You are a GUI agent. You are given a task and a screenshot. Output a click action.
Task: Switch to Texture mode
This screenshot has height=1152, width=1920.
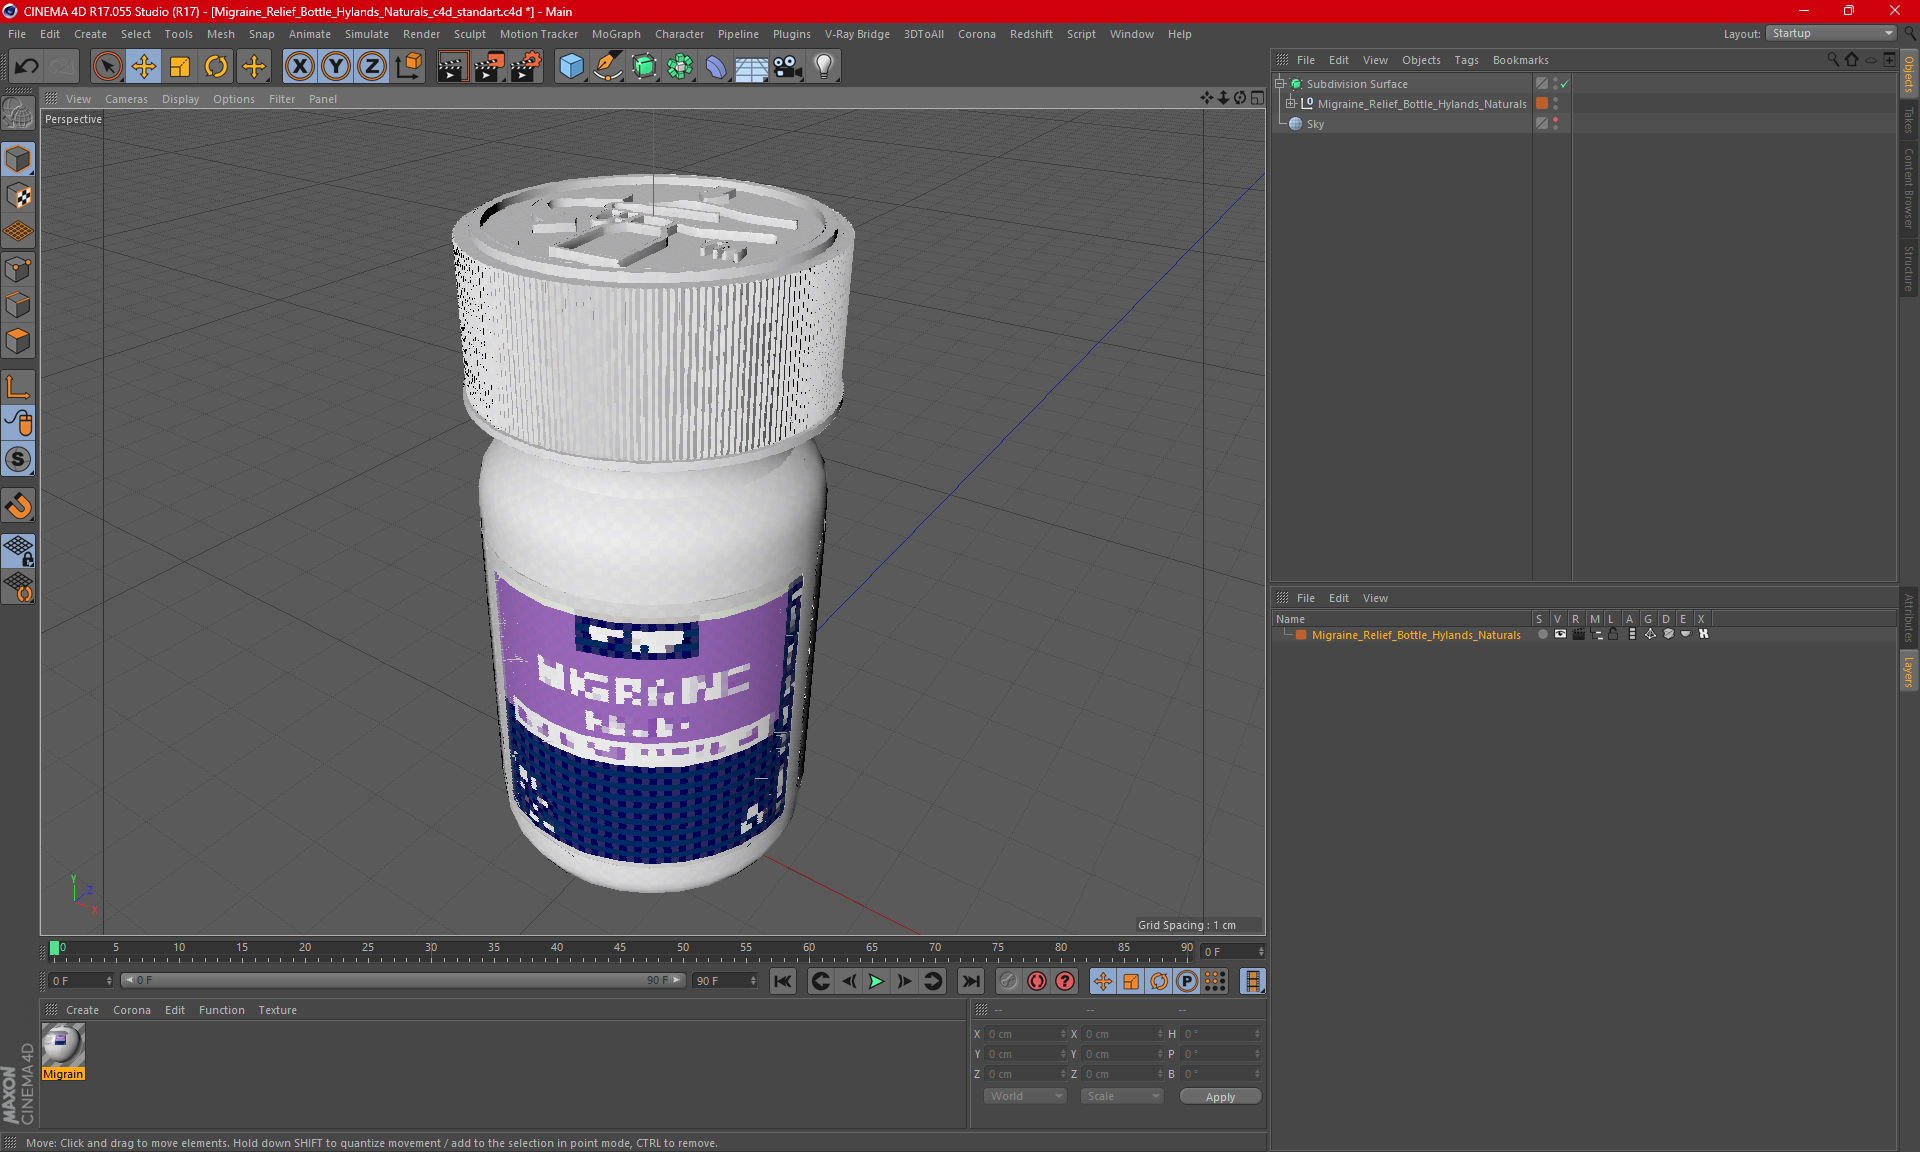click(x=18, y=196)
